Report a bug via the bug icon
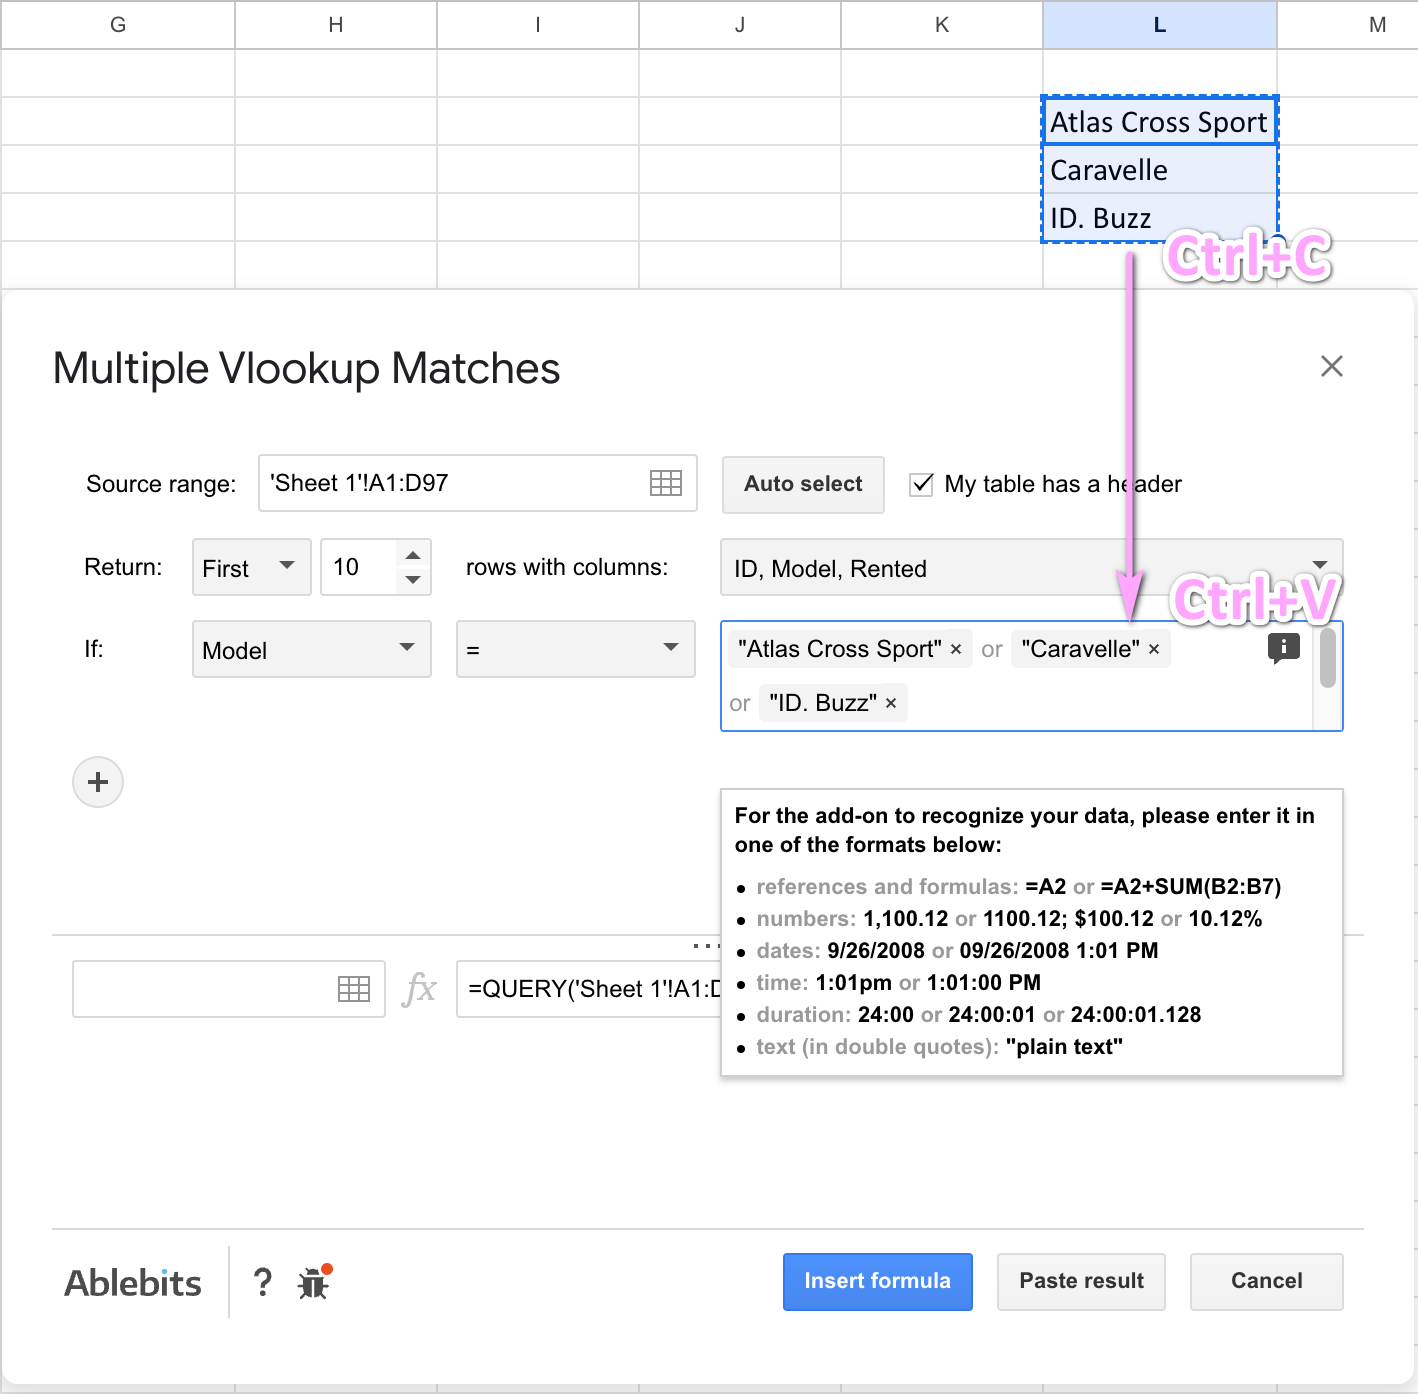 coord(313,1283)
